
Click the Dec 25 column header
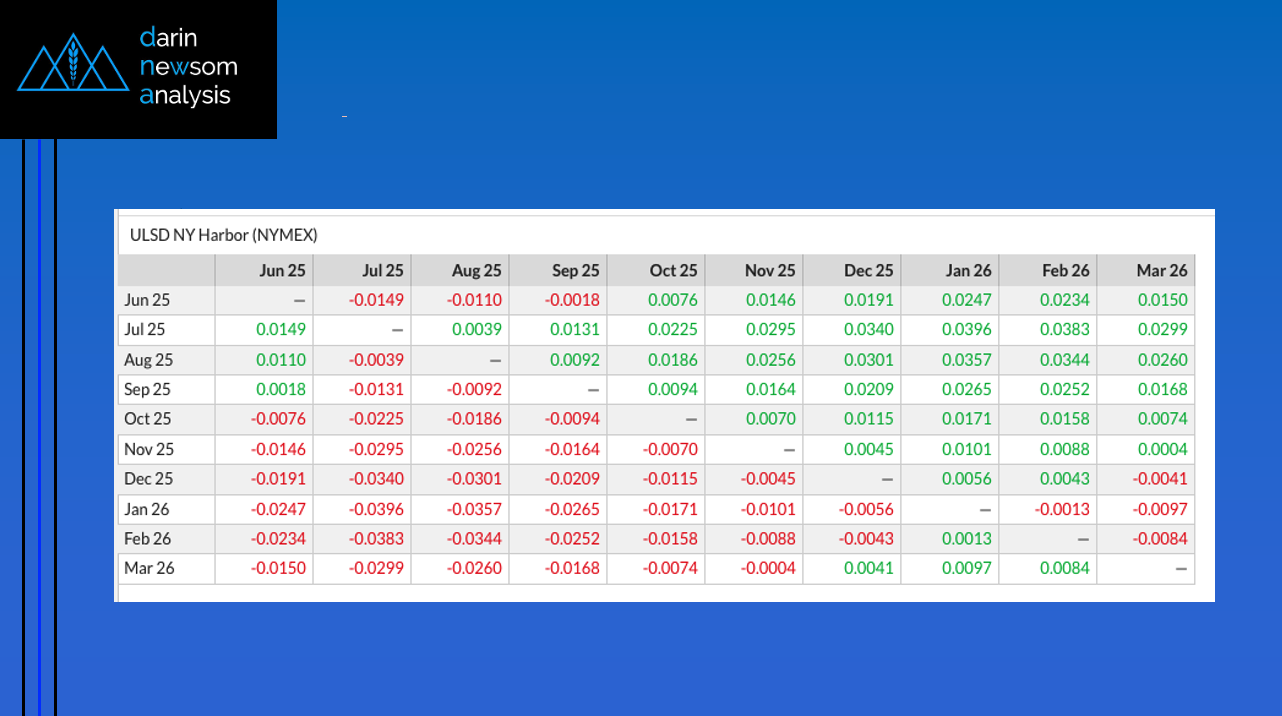click(869, 270)
